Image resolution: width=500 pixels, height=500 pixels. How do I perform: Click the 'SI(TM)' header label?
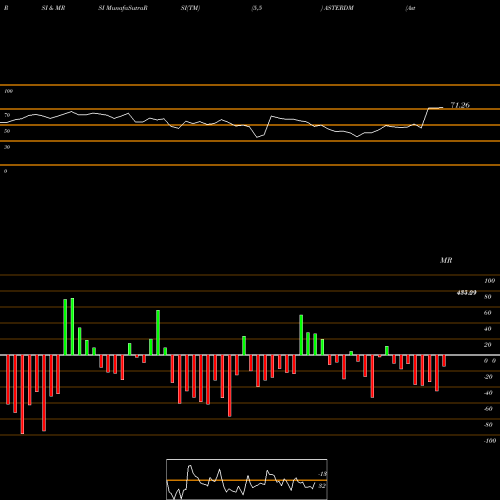click(x=190, y=8)
